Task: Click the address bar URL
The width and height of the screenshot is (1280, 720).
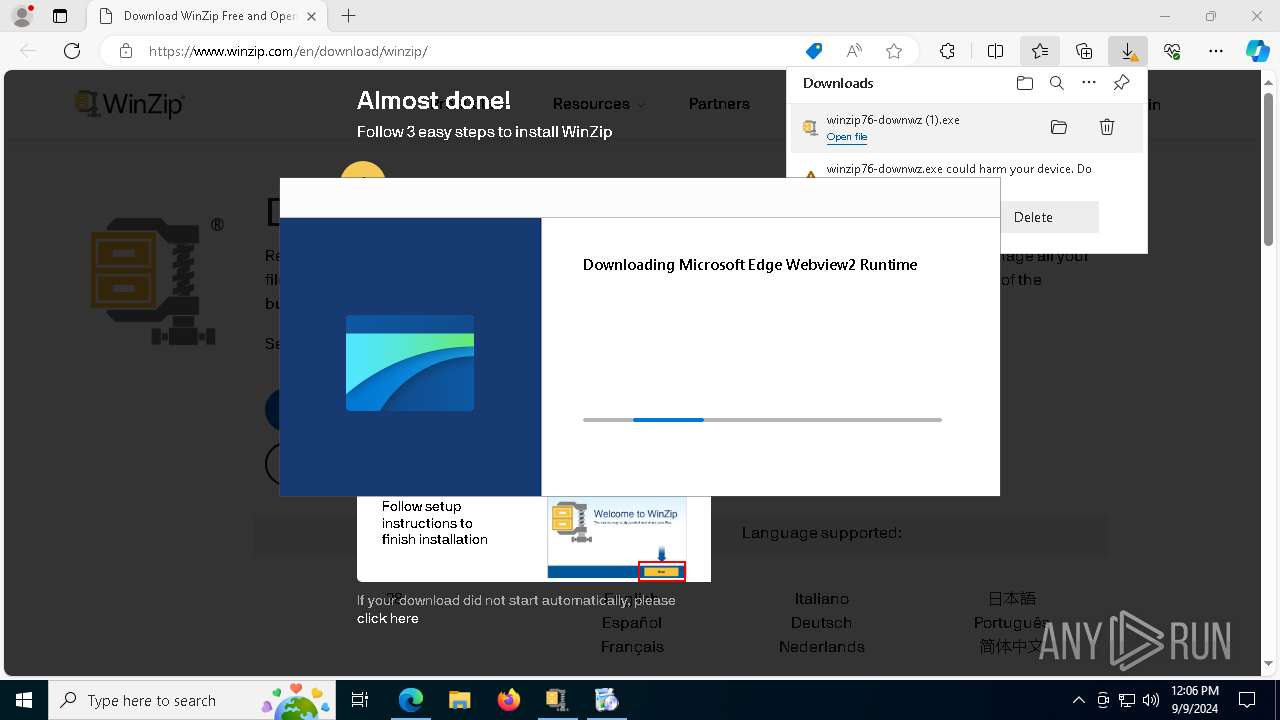Action: click(x=288, y=51)
